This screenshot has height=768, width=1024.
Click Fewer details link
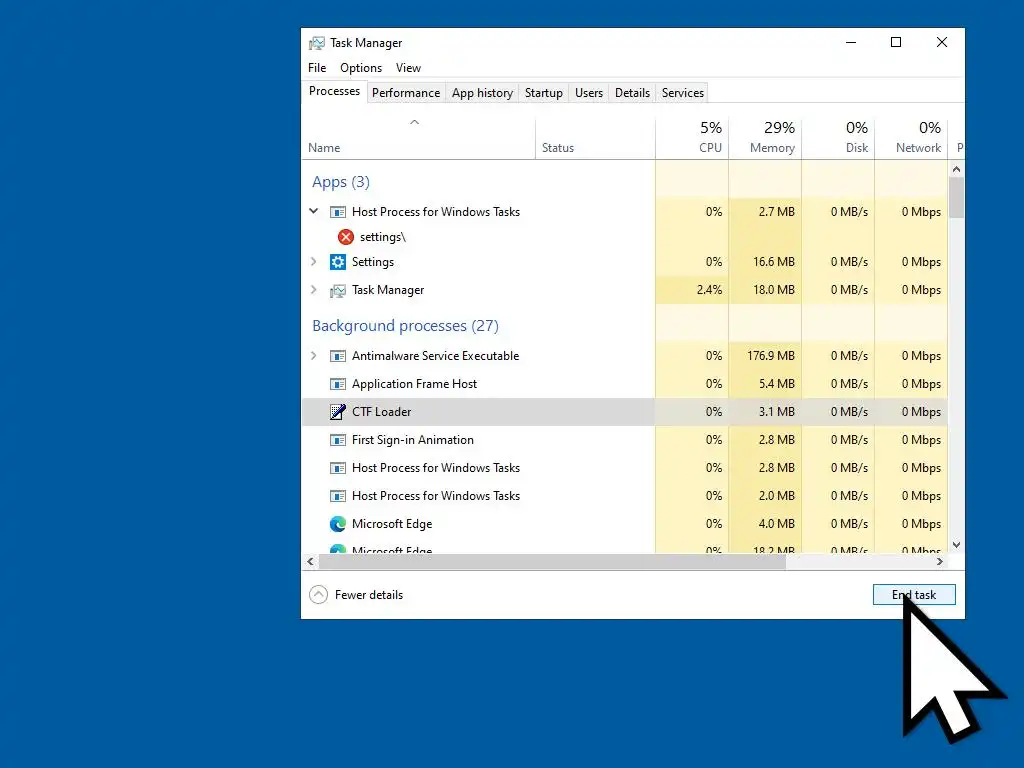(368, 595)
